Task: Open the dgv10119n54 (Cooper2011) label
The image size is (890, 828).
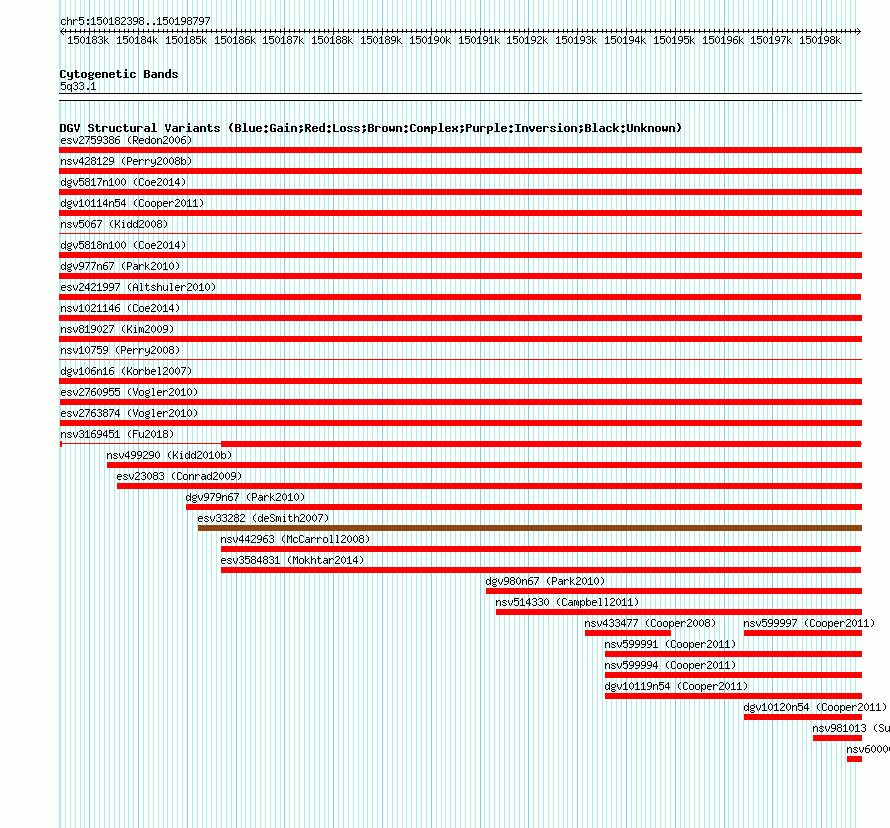Action: pos(676,686)
